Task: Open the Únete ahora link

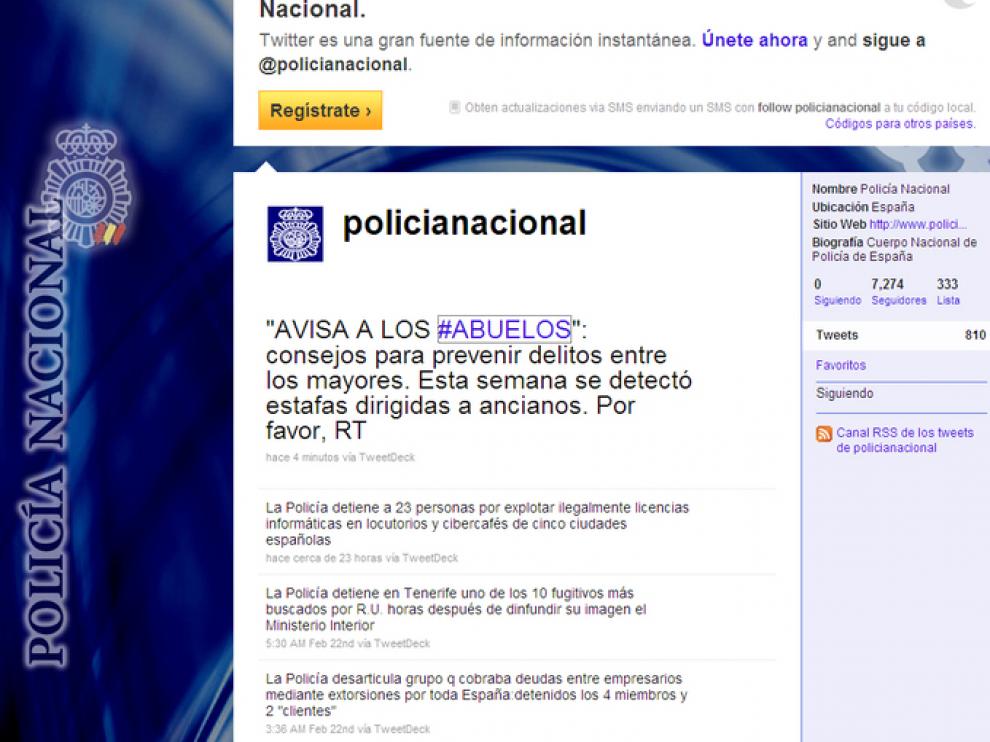Action: 754,40
